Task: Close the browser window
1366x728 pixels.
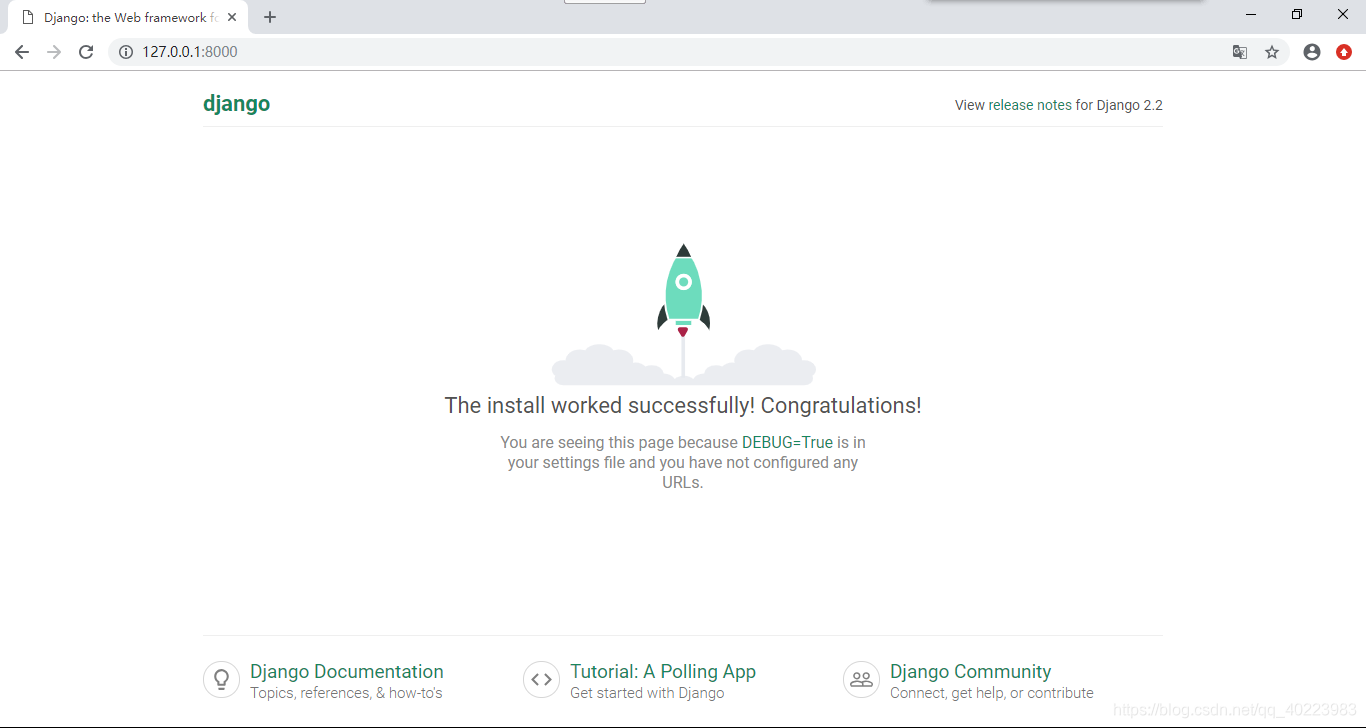Action: click(1343, 14)
